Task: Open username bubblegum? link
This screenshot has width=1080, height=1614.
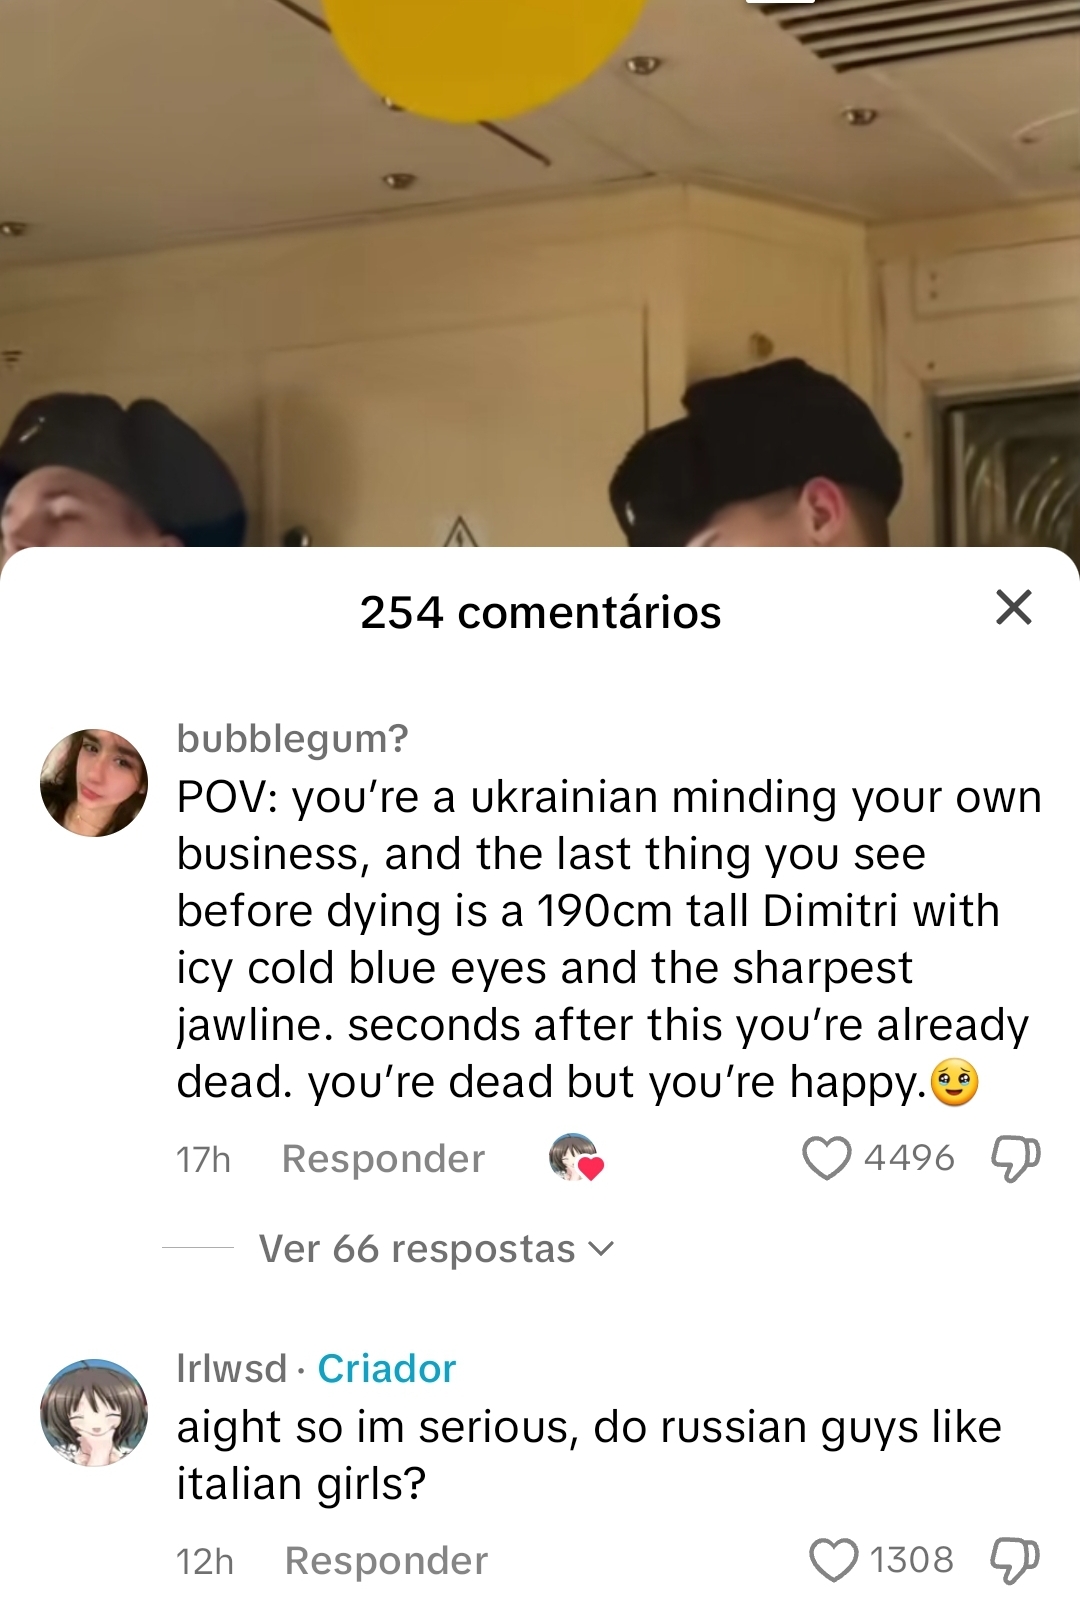Action: [293, 738]
